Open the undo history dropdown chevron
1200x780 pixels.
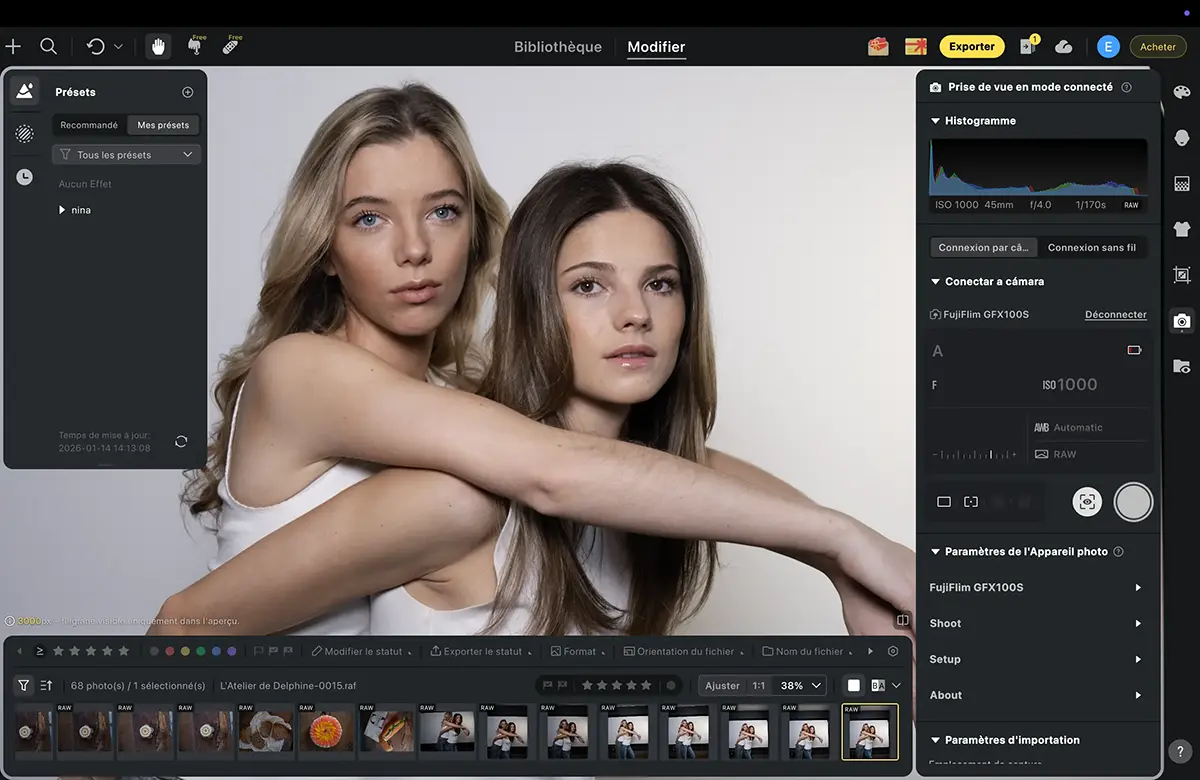pos(118,46)
